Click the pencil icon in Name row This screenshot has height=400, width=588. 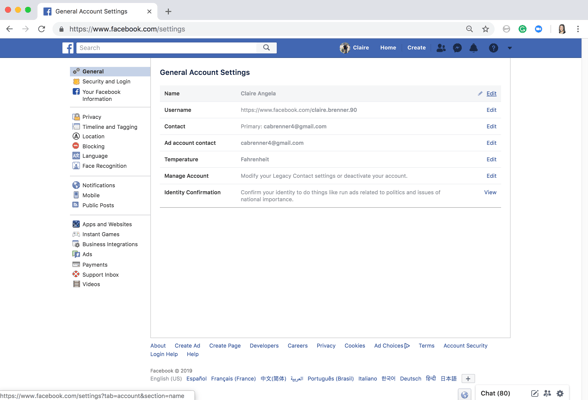480,93
